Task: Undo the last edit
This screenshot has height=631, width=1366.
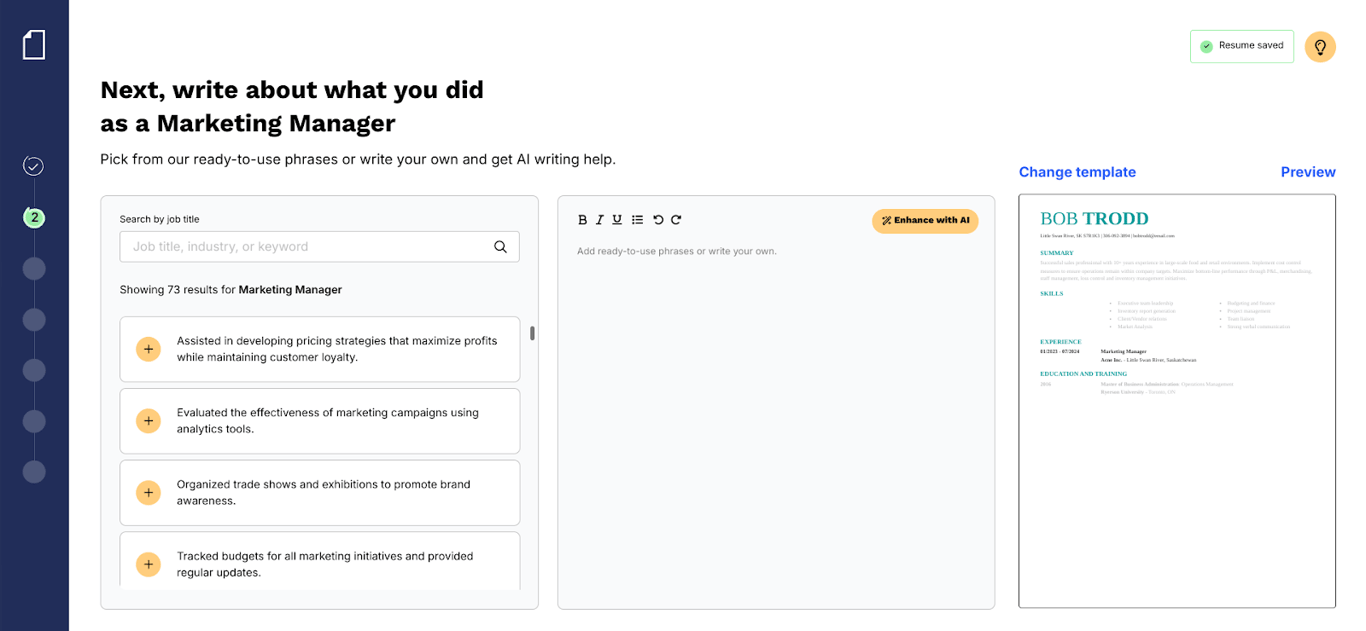Action: click(x=658, y=220)
